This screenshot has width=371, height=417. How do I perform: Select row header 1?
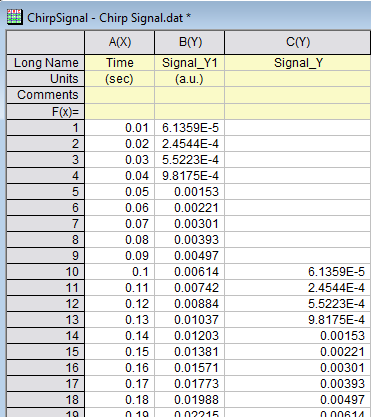pyautogui.click(x=45, y=128)
